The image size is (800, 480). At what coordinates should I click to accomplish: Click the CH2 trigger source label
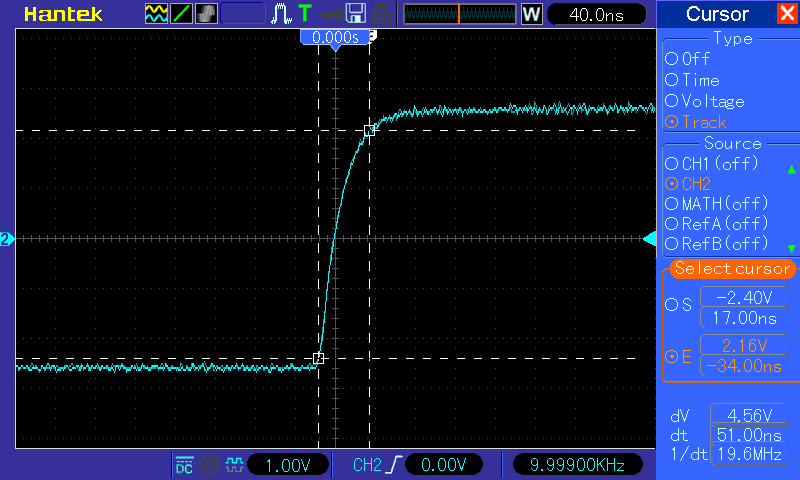pyautogui.click(x=367, y=465)
